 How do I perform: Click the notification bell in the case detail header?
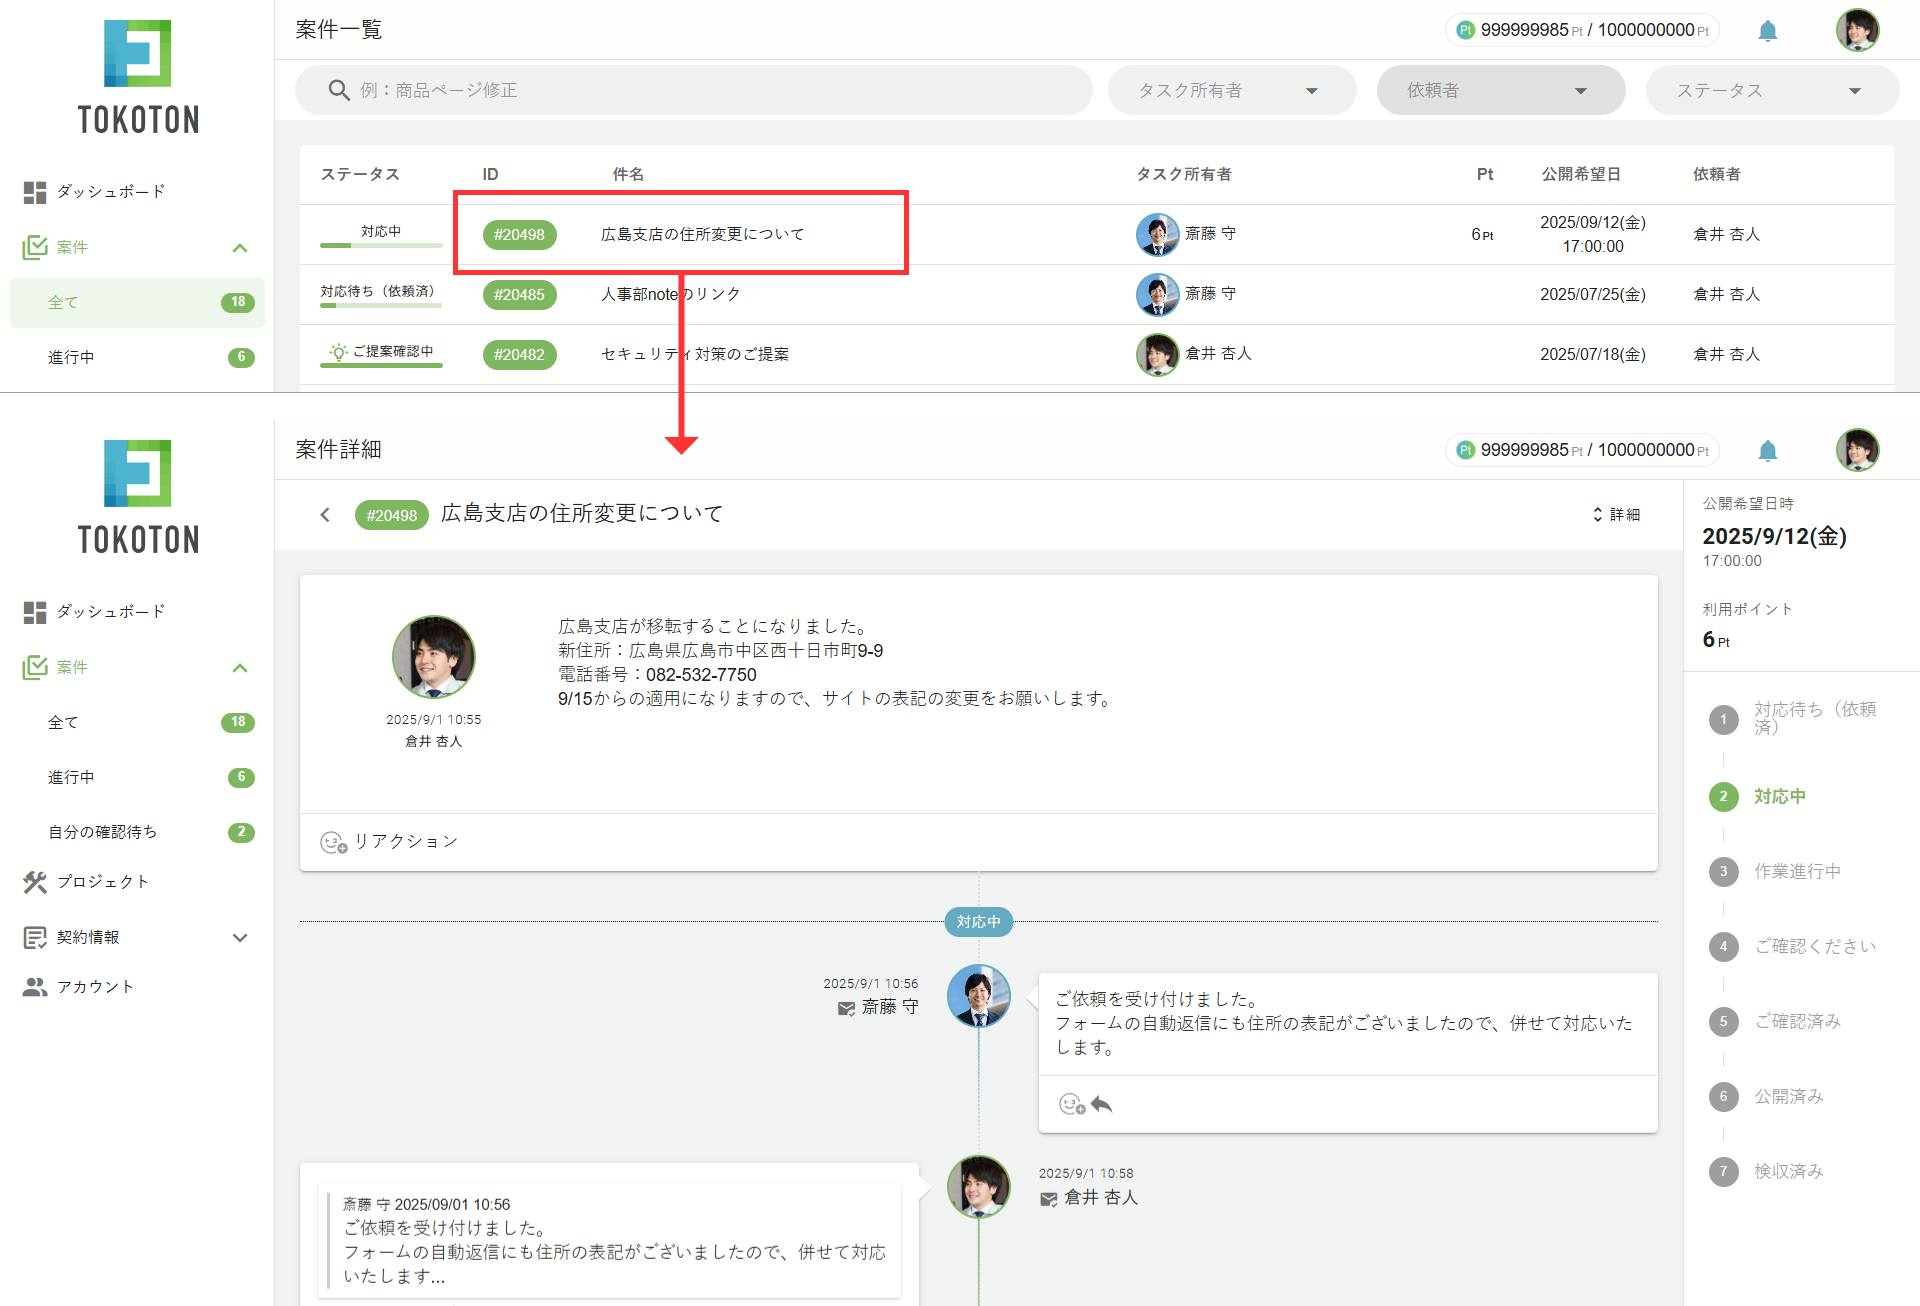pos(1767,451)
